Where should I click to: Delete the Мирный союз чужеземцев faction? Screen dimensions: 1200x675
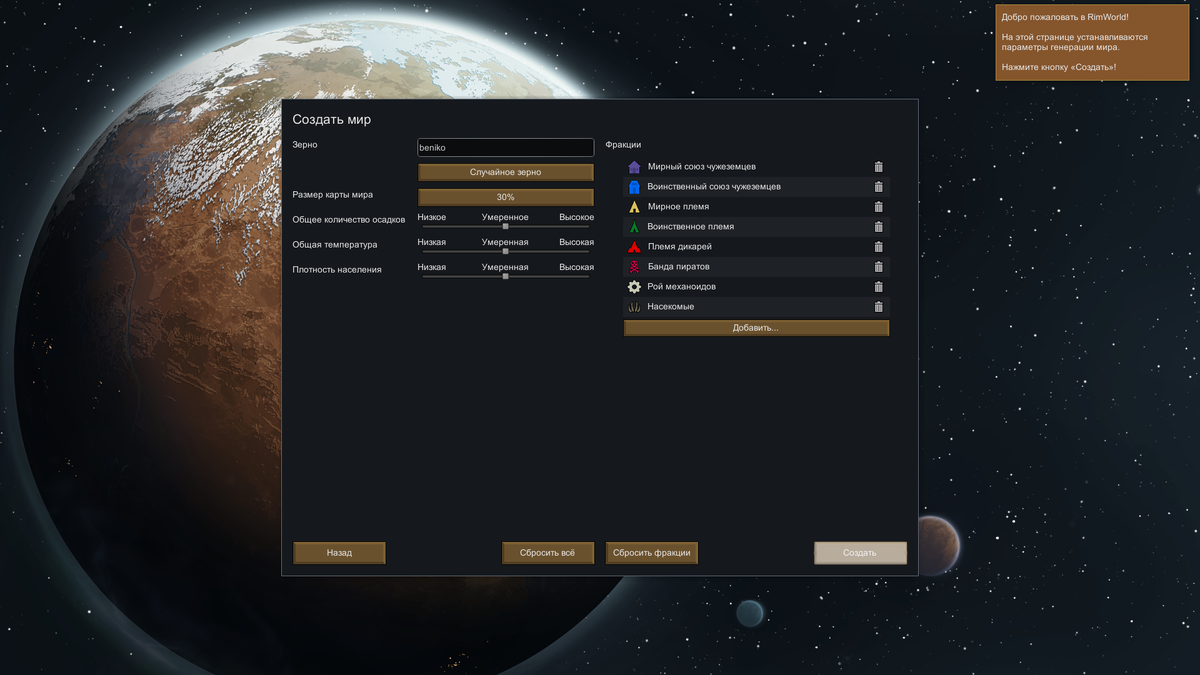879,167
